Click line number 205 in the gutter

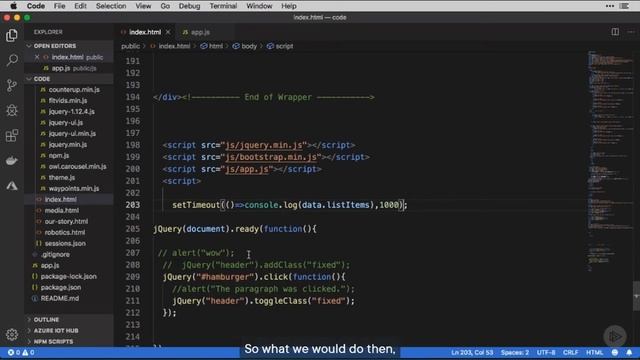132,229
